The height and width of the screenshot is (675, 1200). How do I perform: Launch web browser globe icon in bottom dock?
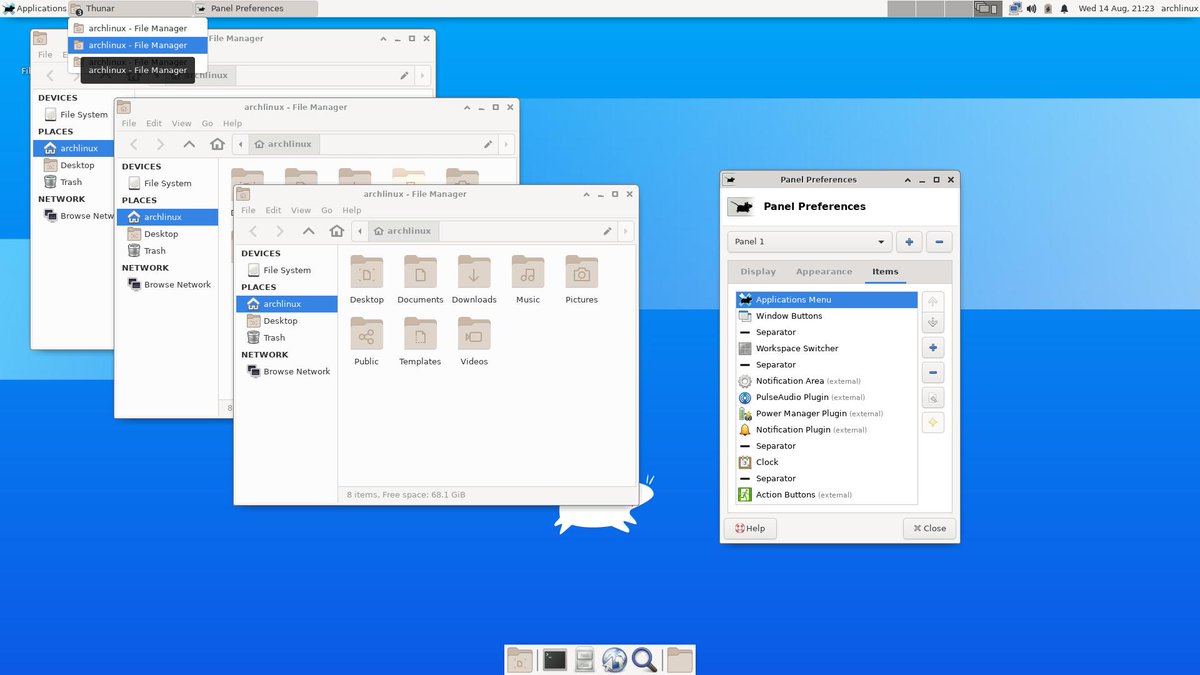(x=614, y=659)
